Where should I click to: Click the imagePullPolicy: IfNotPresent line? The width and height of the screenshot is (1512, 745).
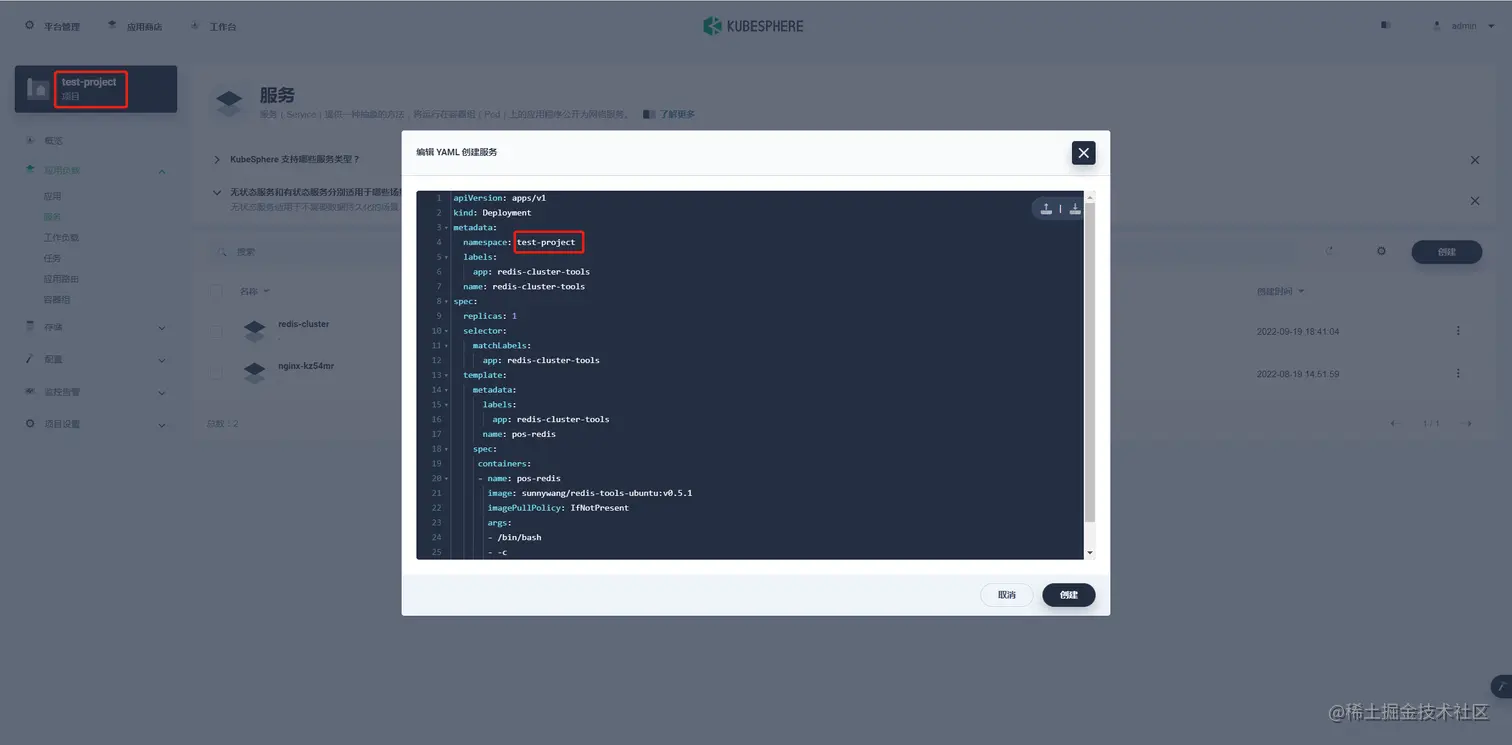pos(558,508)
